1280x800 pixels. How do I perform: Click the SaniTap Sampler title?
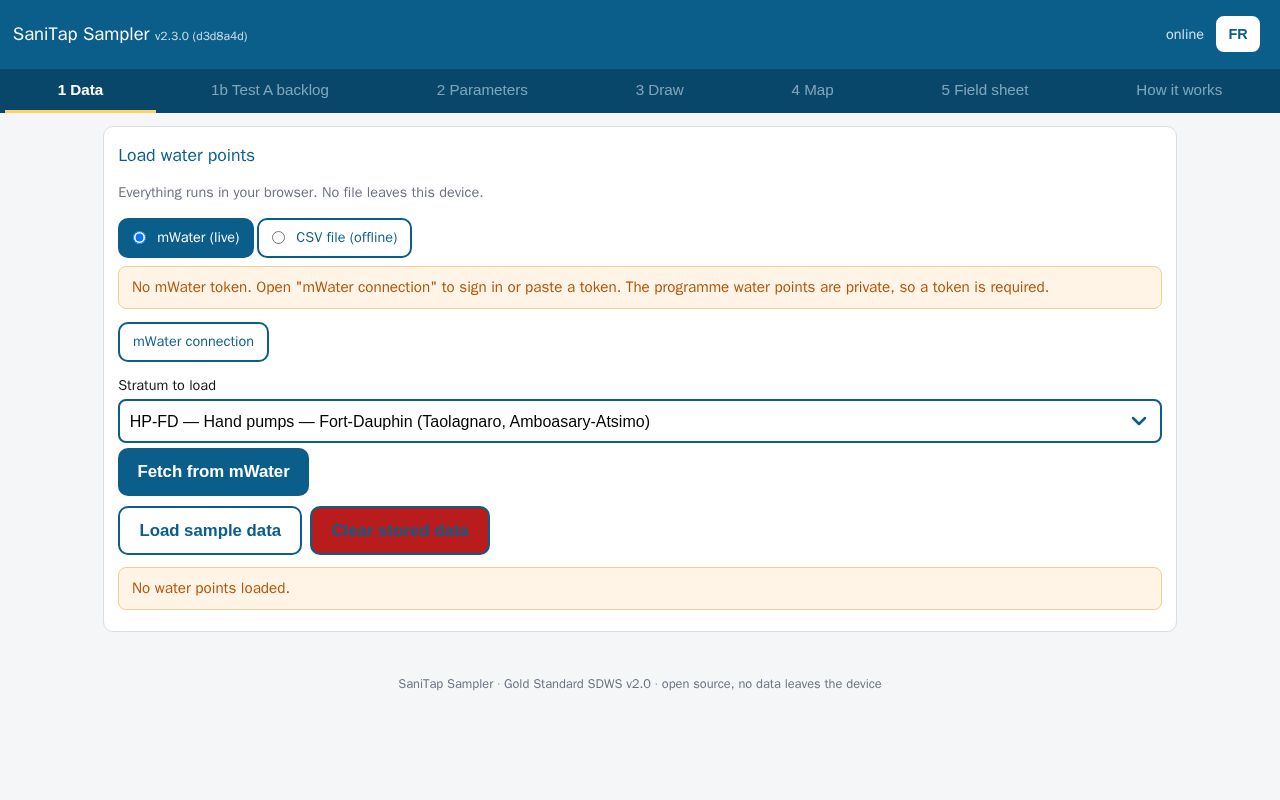(x=81, y=34)
